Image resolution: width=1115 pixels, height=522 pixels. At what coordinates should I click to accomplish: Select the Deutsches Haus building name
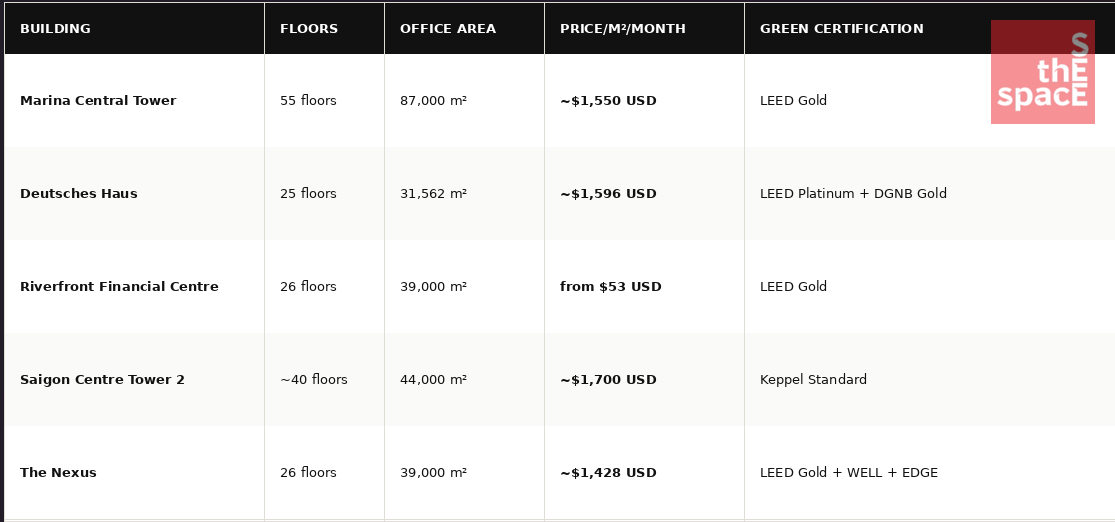click(79, 194)
